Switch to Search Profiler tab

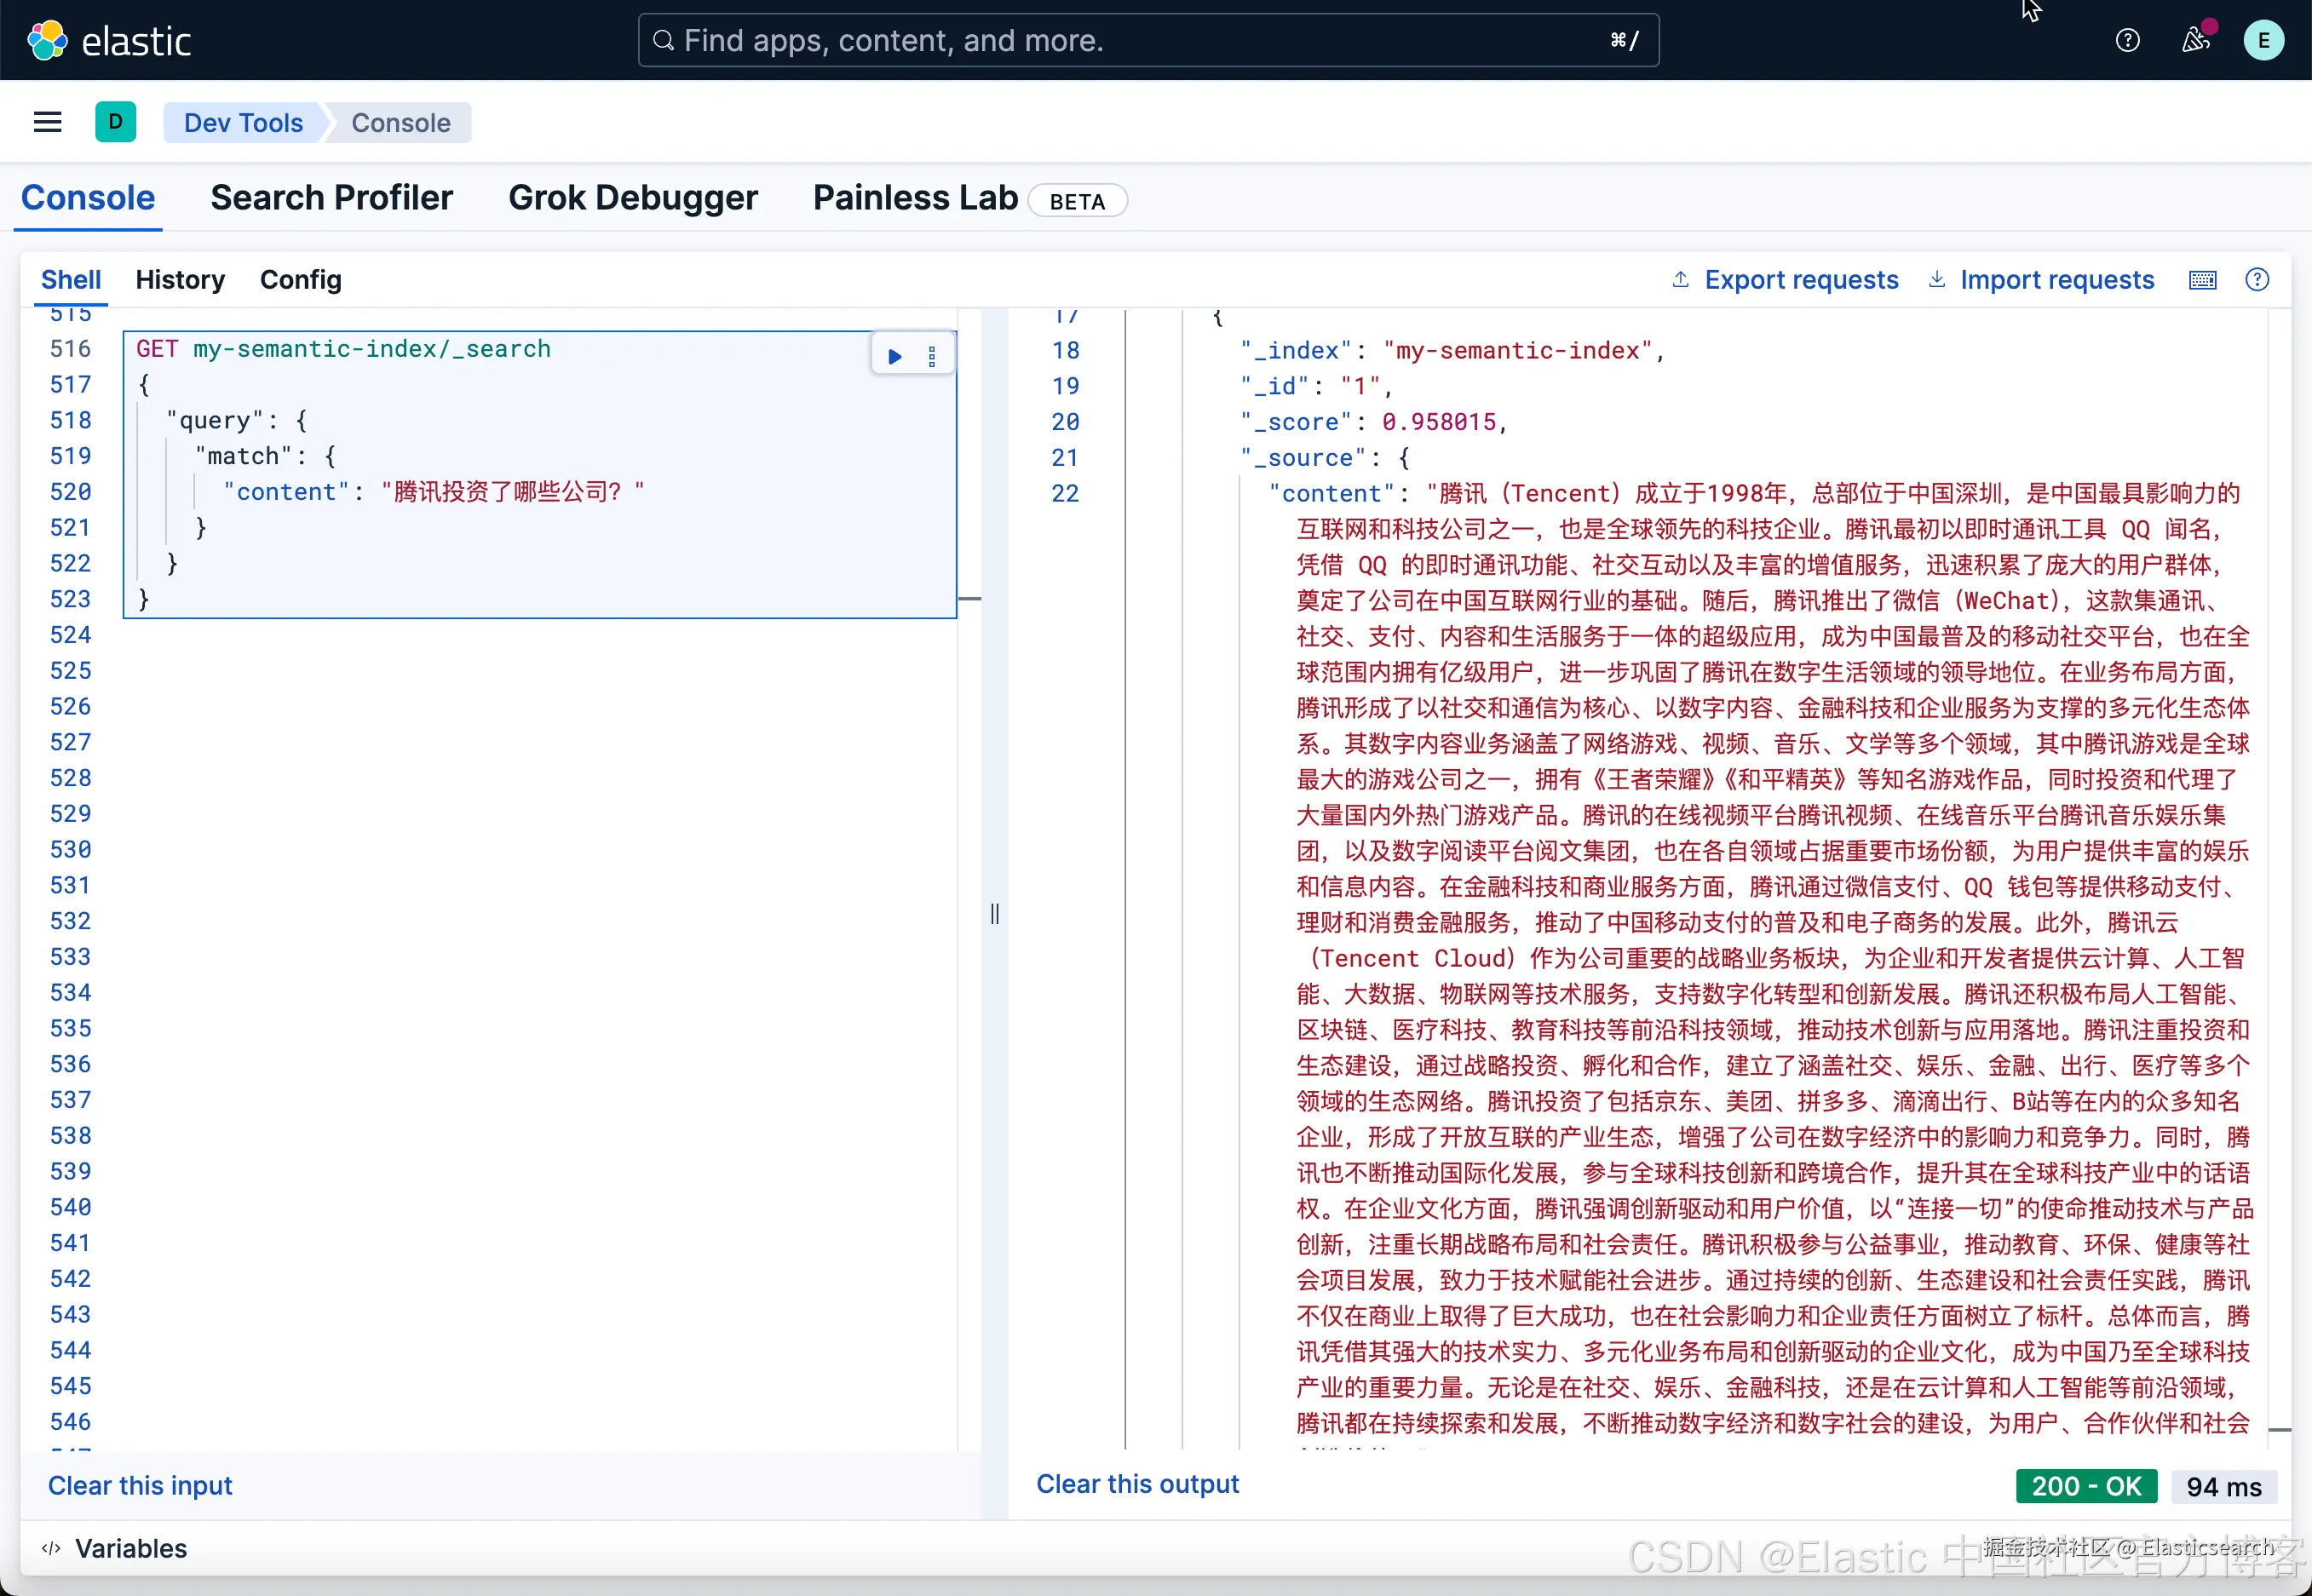coord(331,198)
